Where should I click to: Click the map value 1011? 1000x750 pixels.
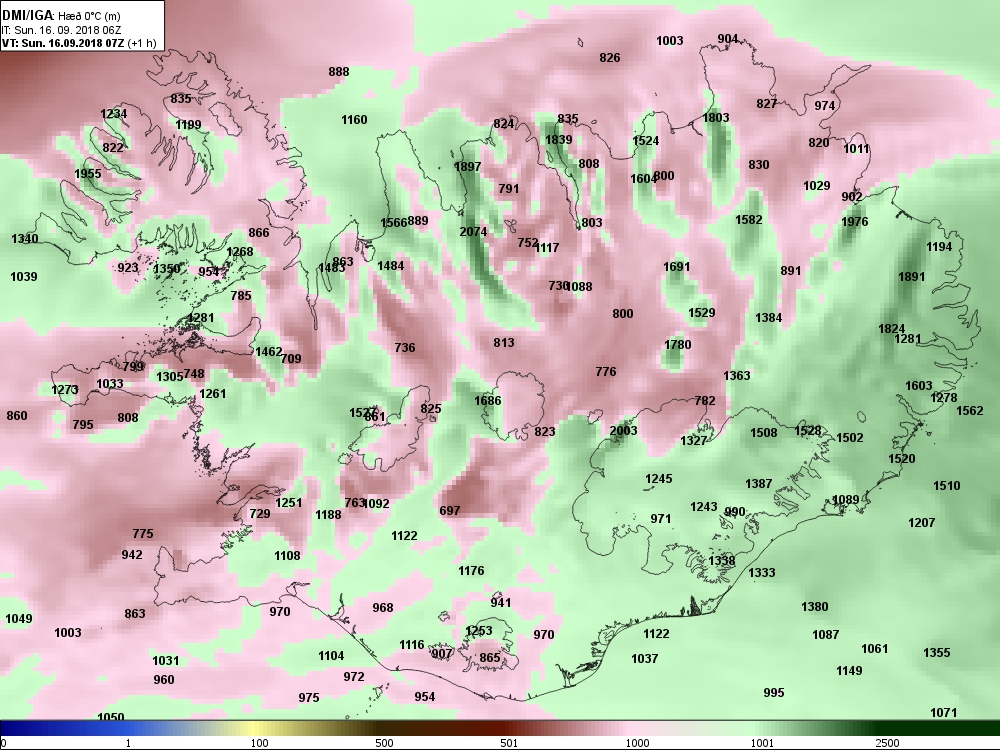[x=857, y=149]
